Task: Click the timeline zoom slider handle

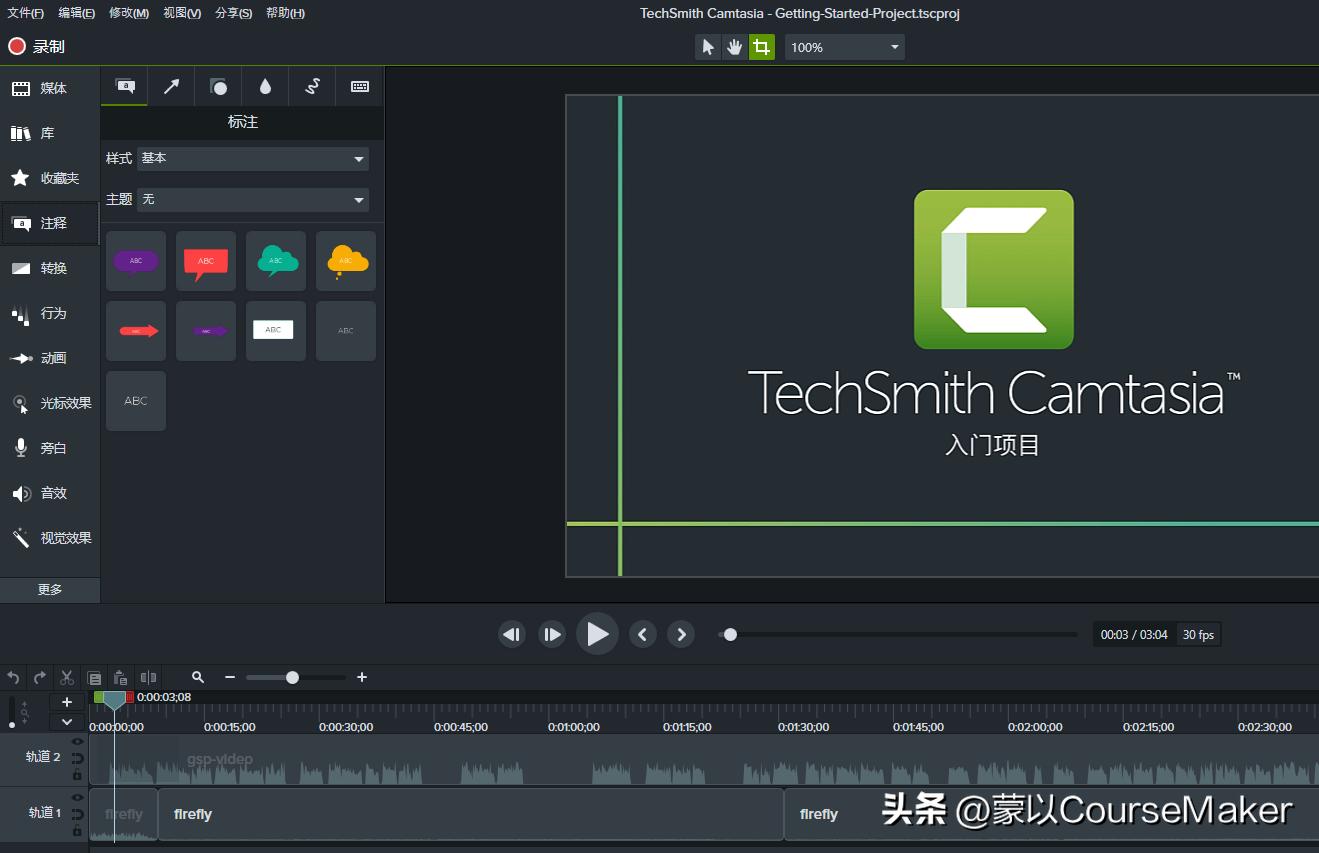Action: 292,677
